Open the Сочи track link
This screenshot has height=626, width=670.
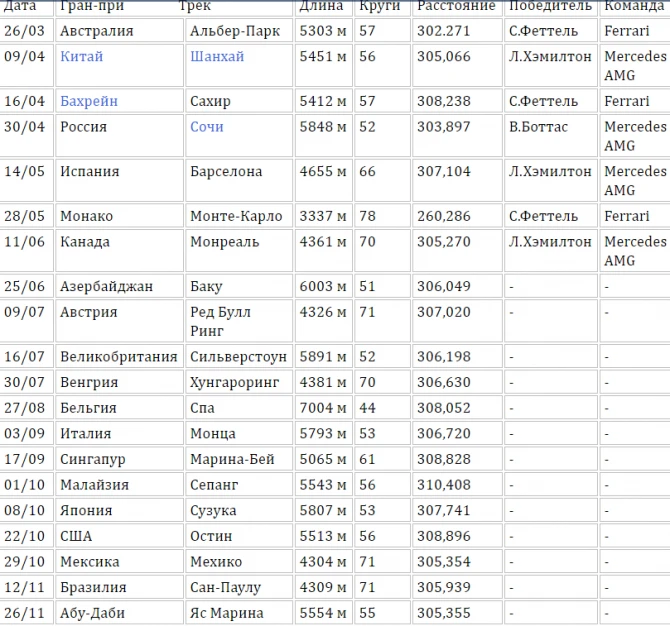point(207,127)
